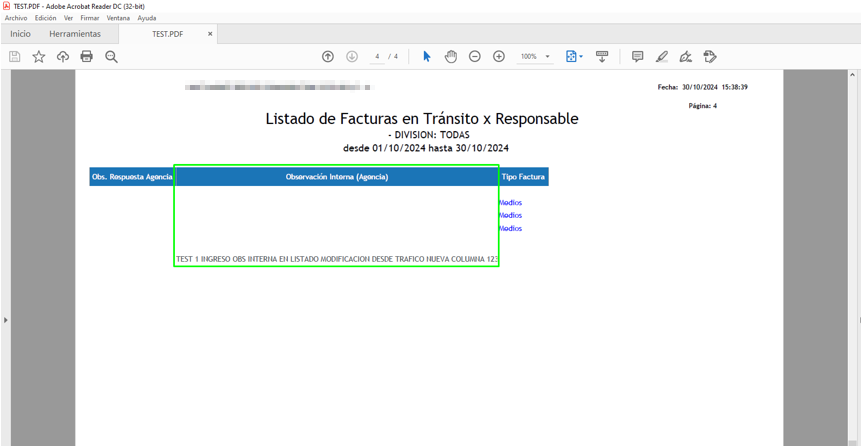Open the Ventana menu
The image size is (864, 446).
(118, 18)
